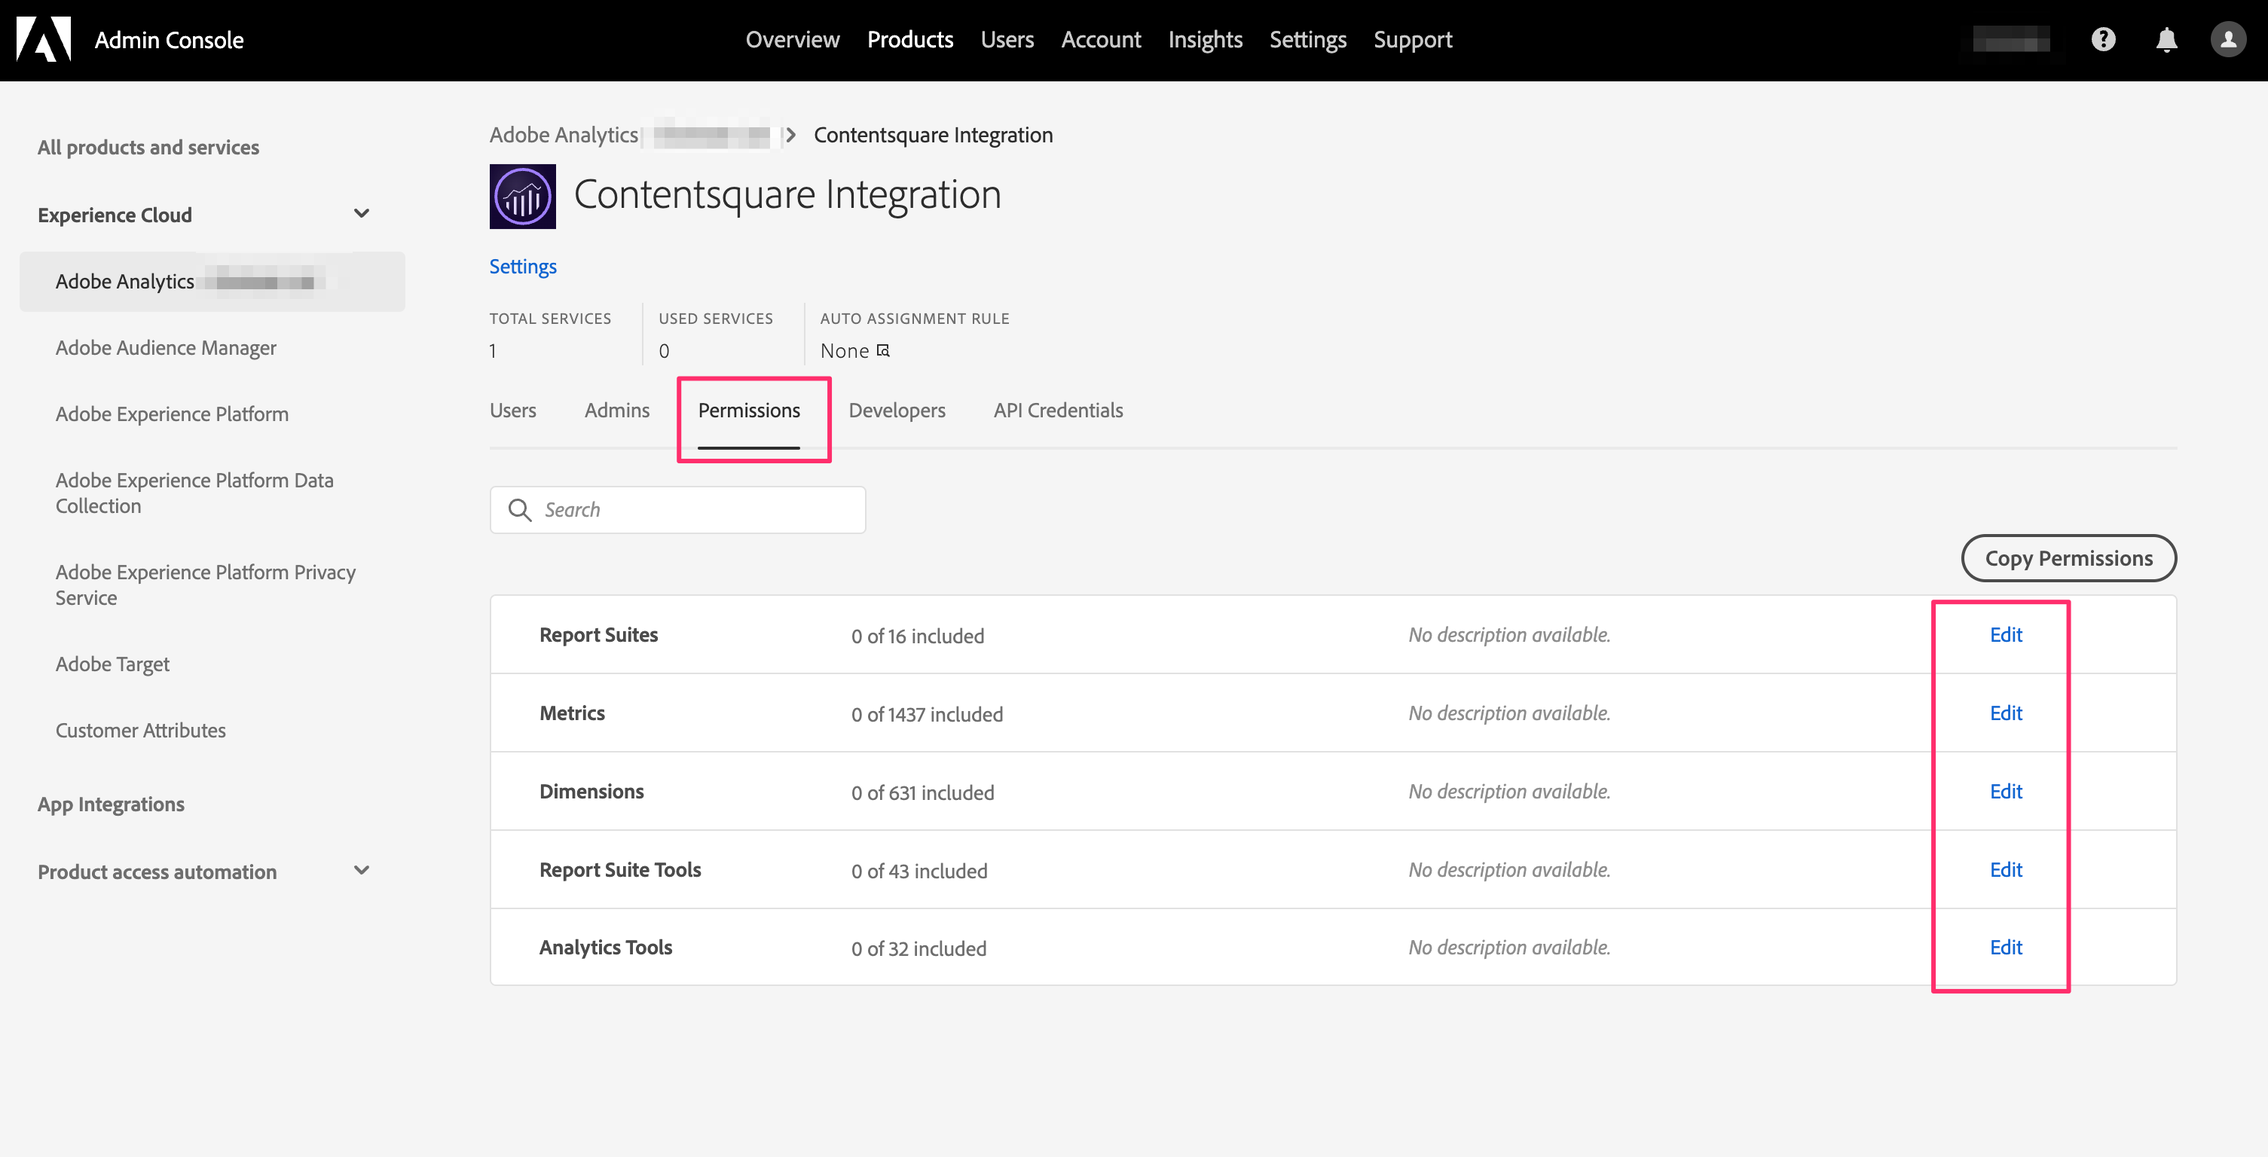Click "0 of 631 included" text
This screenshot has width=2268, height=1157.
click(x=923, y=792)
